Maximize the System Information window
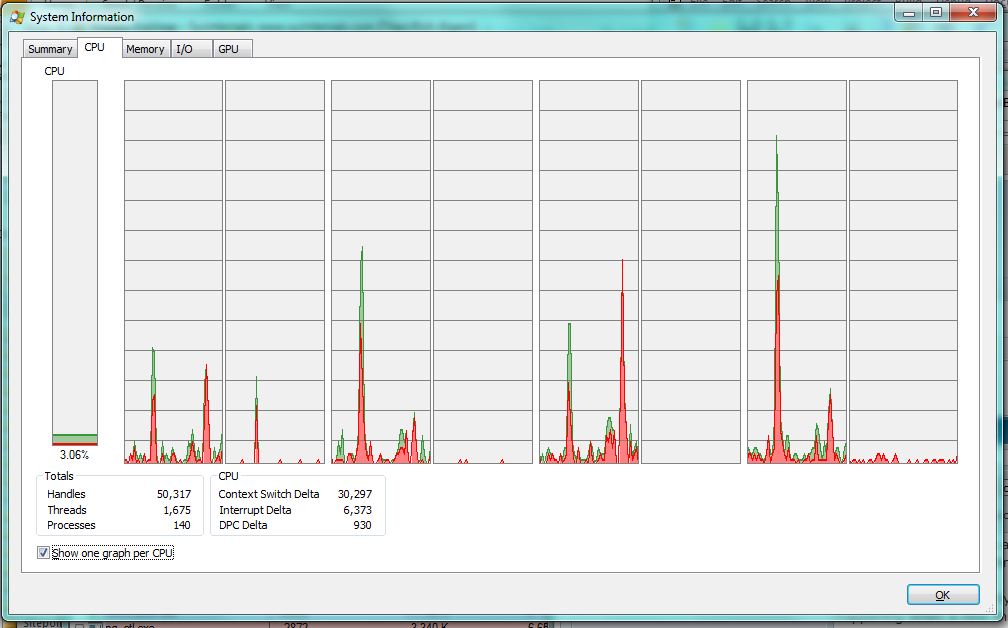The image size is (1008, 628). pos(936,12)
